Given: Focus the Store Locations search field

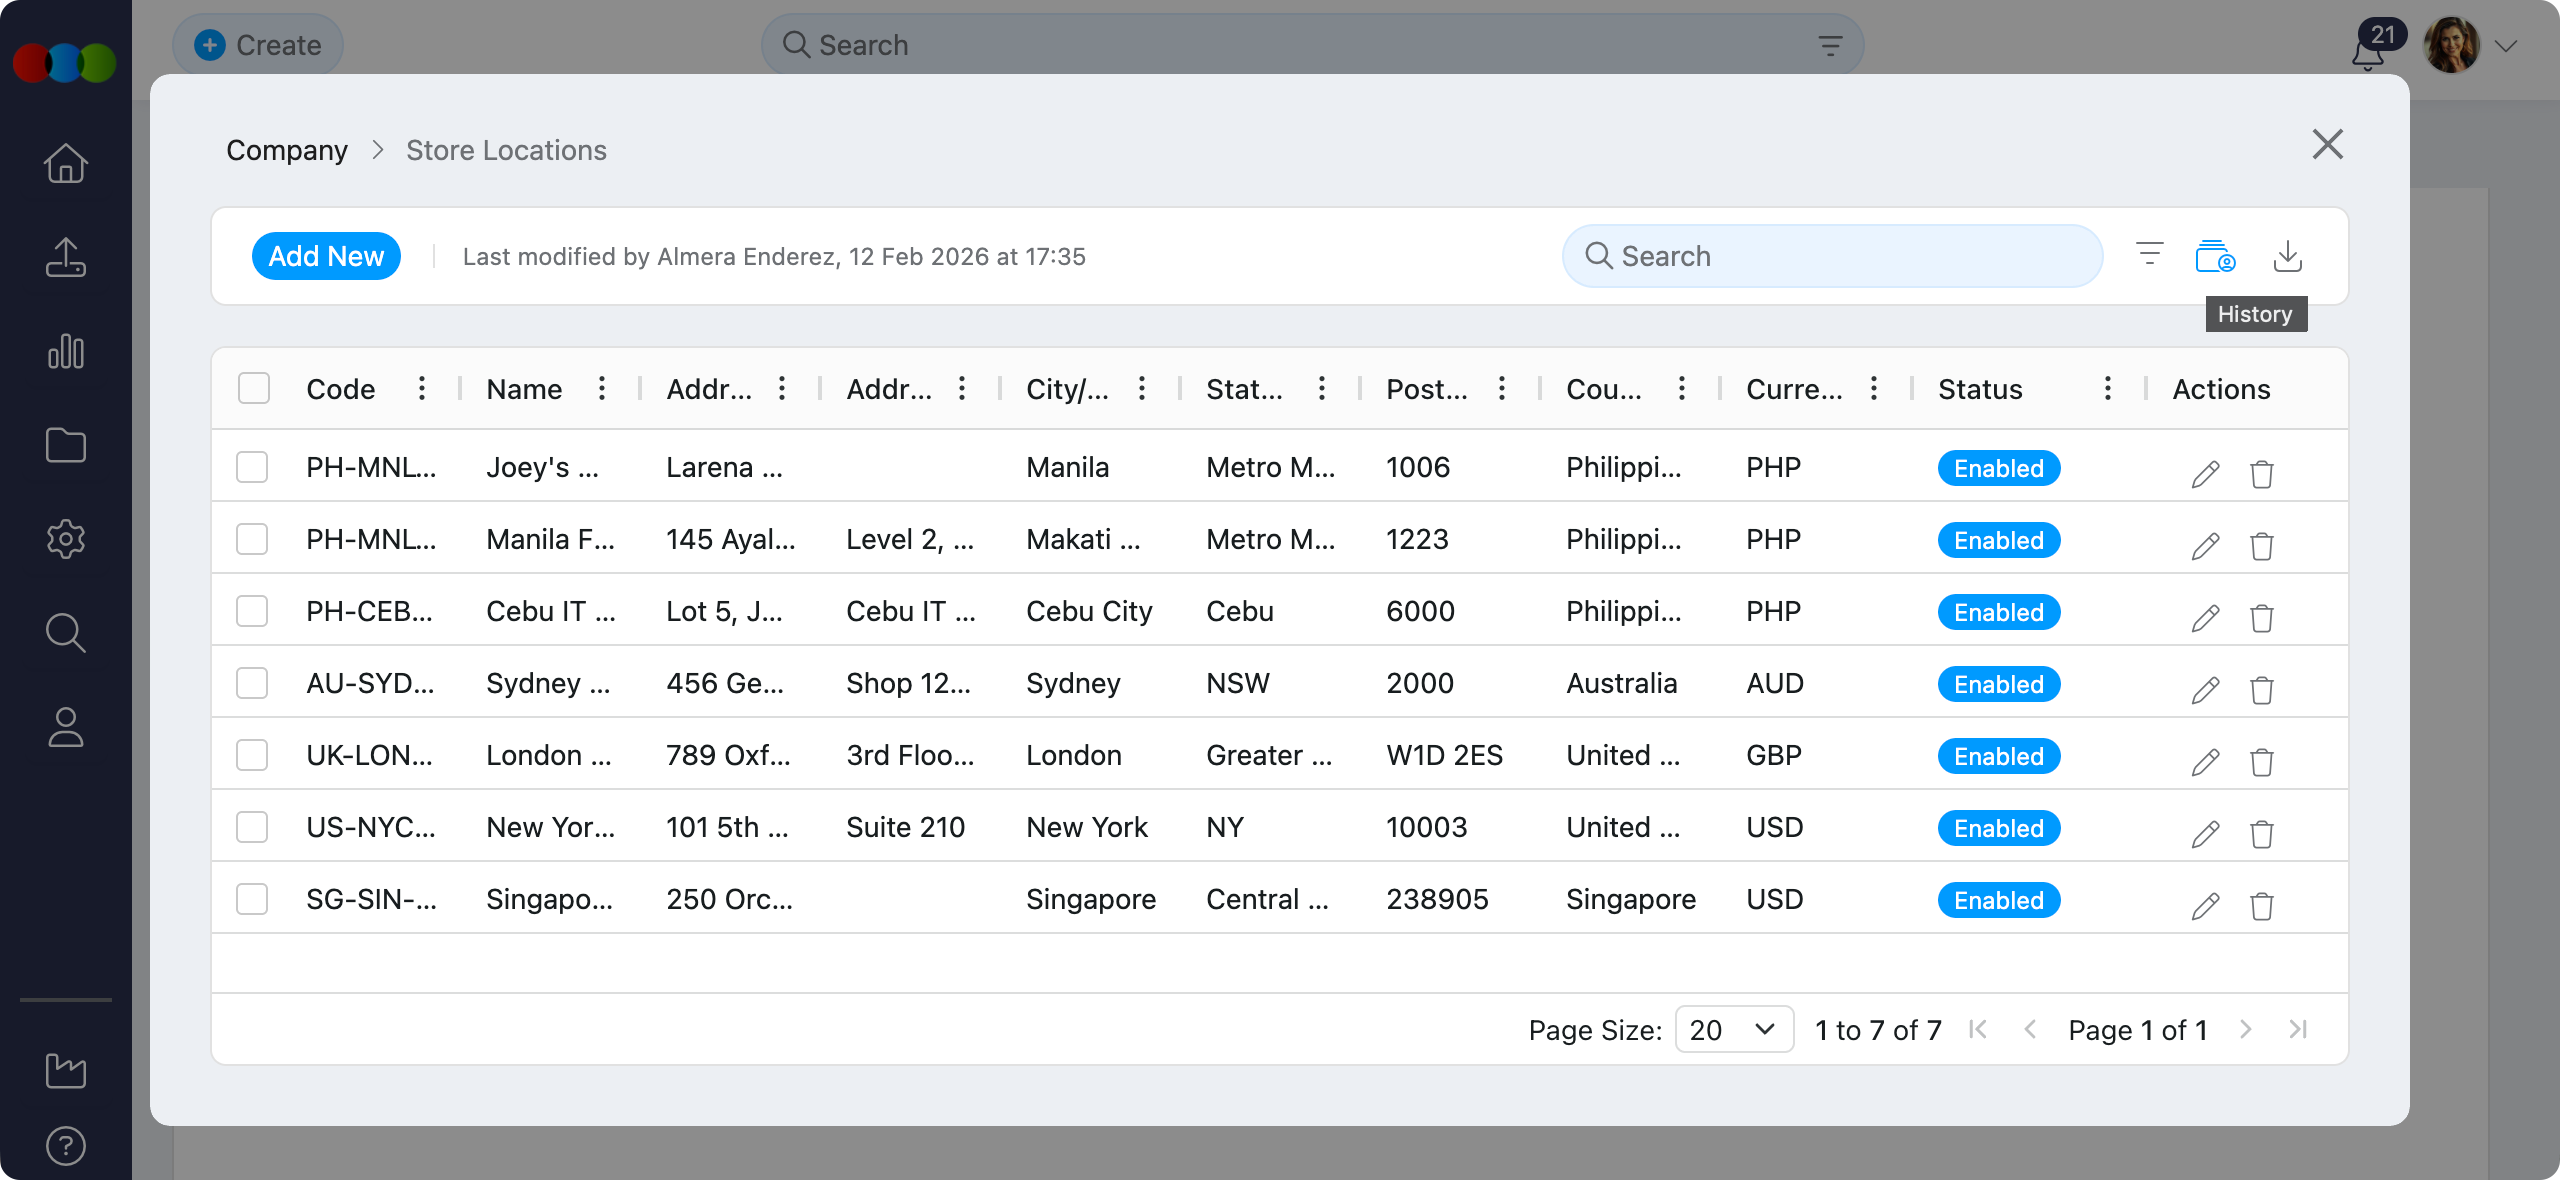Looking at the screenshot, I should tap(1832, 256).
